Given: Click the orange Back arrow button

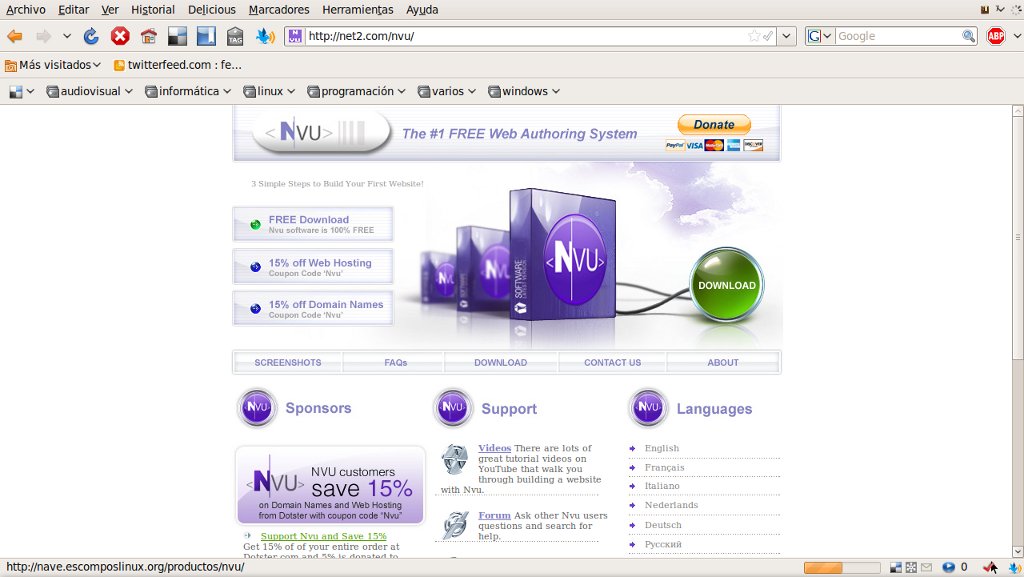Looking at the screenshot, I should (x=15, y=37).
